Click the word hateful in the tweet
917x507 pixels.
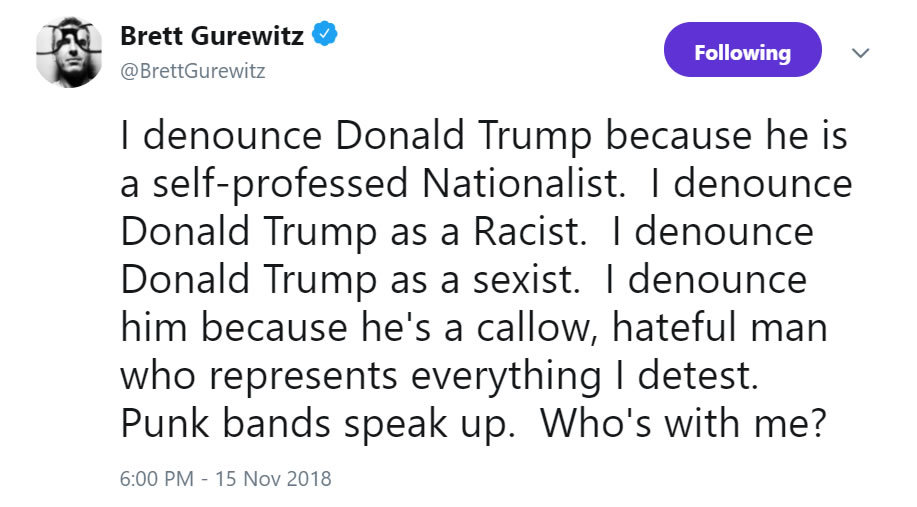coord(674,327)
